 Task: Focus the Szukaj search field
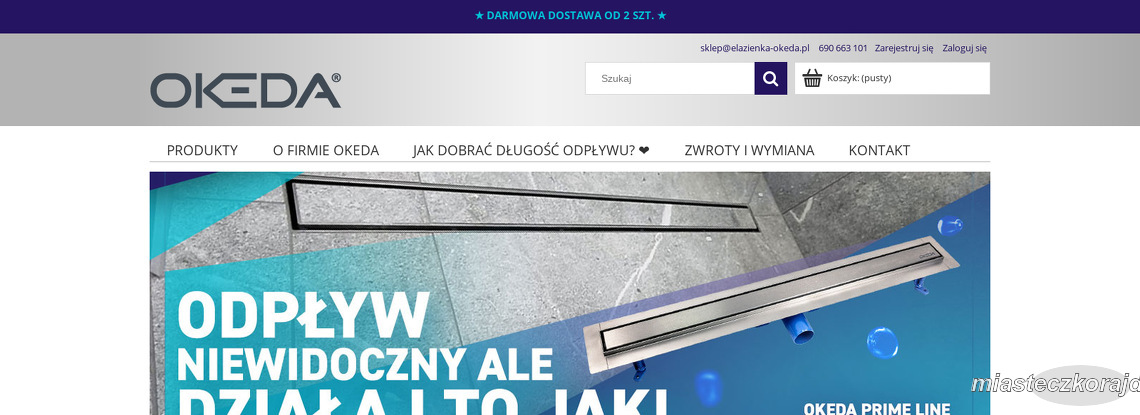[x=670, y=78]
